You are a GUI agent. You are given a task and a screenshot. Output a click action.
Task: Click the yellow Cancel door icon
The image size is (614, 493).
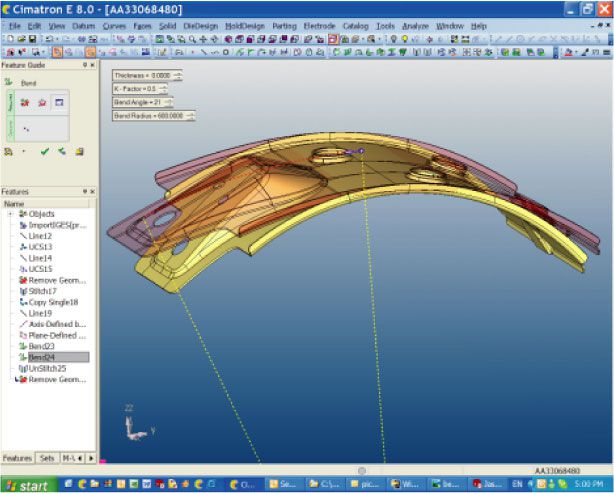(x=79, y=152)
